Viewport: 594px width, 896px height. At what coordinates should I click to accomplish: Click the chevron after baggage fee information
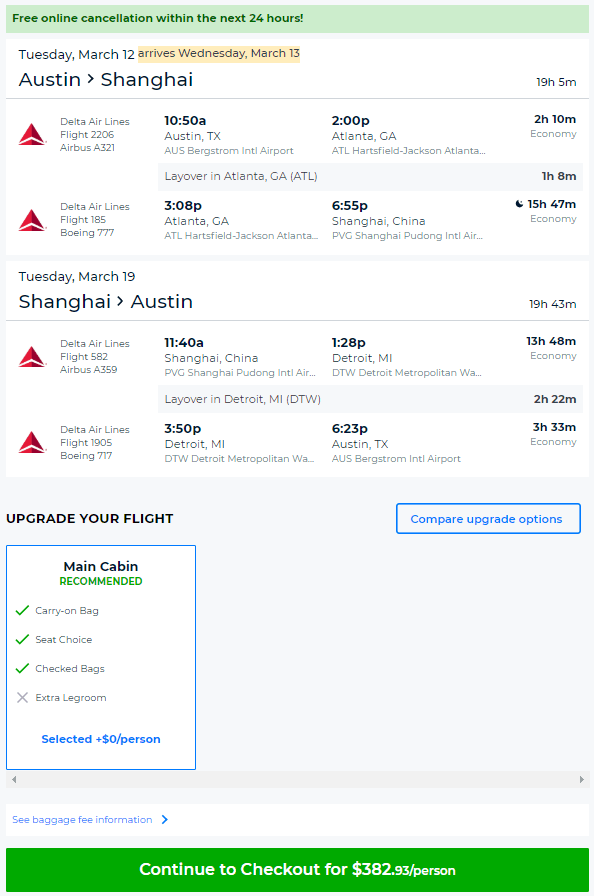(165, 819)
